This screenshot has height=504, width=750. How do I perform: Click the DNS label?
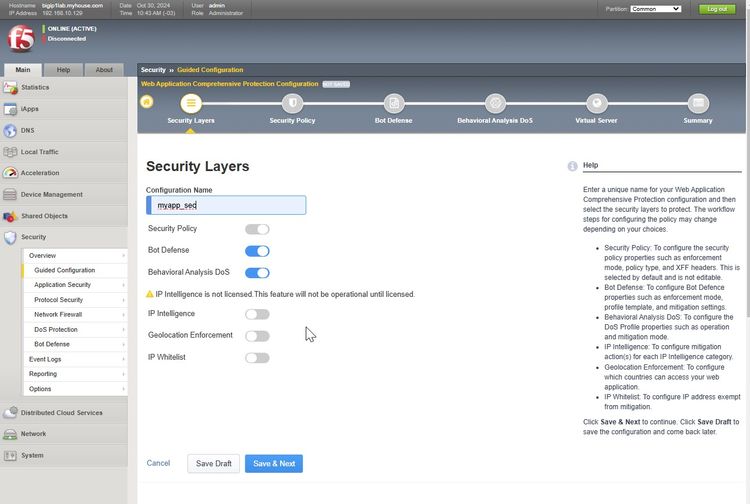point(28,131)
